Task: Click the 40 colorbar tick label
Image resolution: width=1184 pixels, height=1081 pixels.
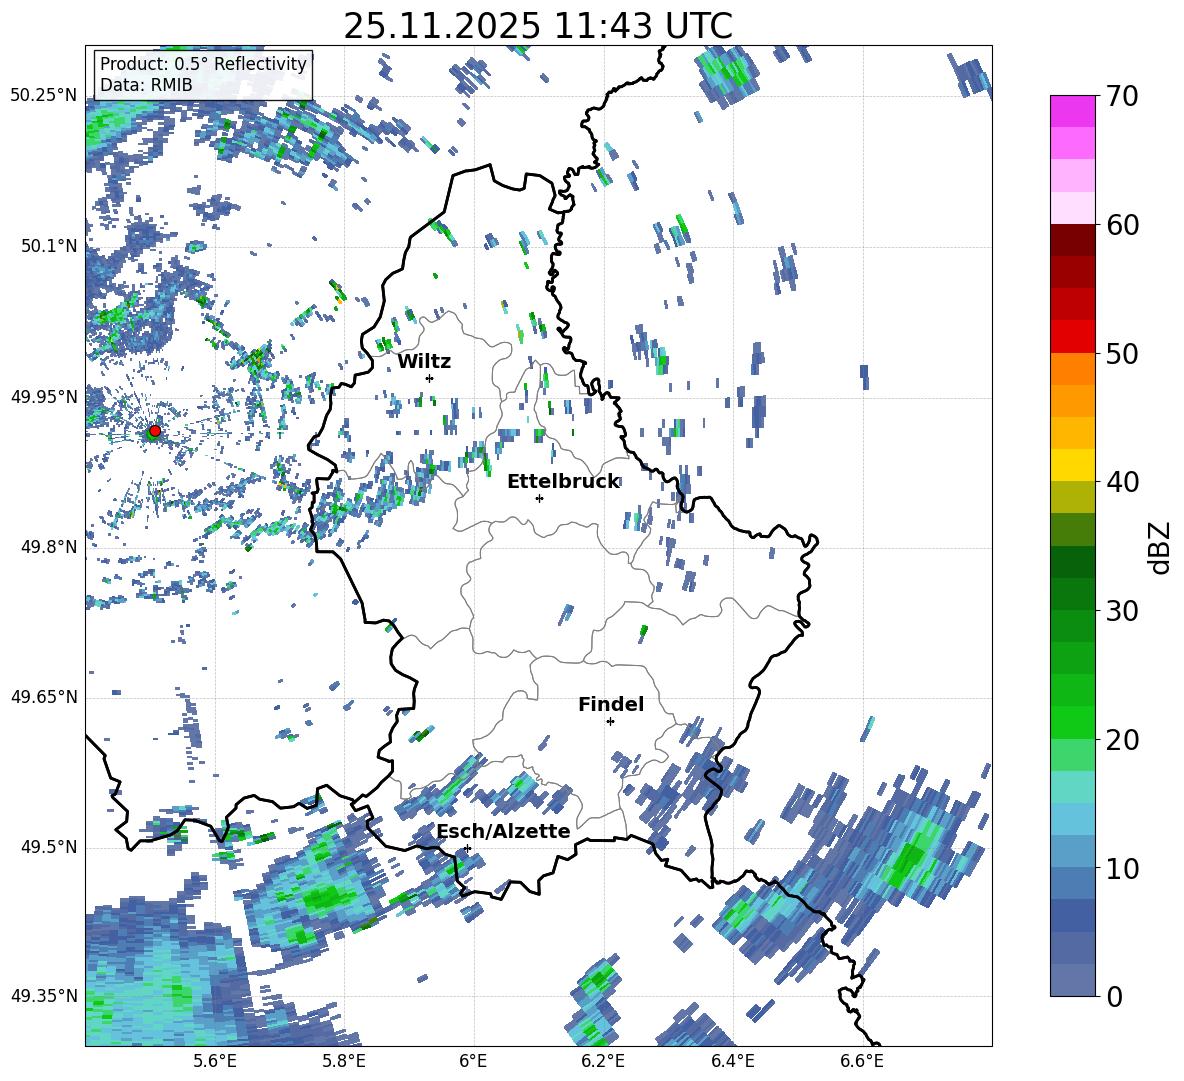Action: pyautogui.click(x=1122, y=482)
